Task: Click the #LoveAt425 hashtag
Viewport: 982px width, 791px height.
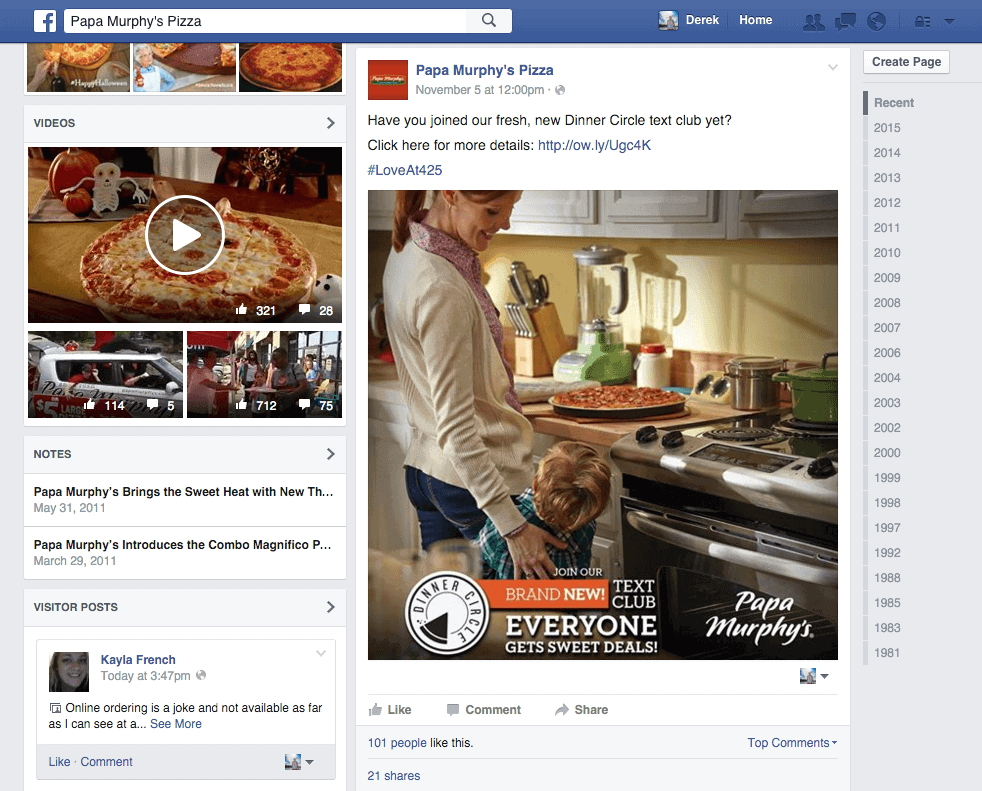Action: (x=405, y=170)
